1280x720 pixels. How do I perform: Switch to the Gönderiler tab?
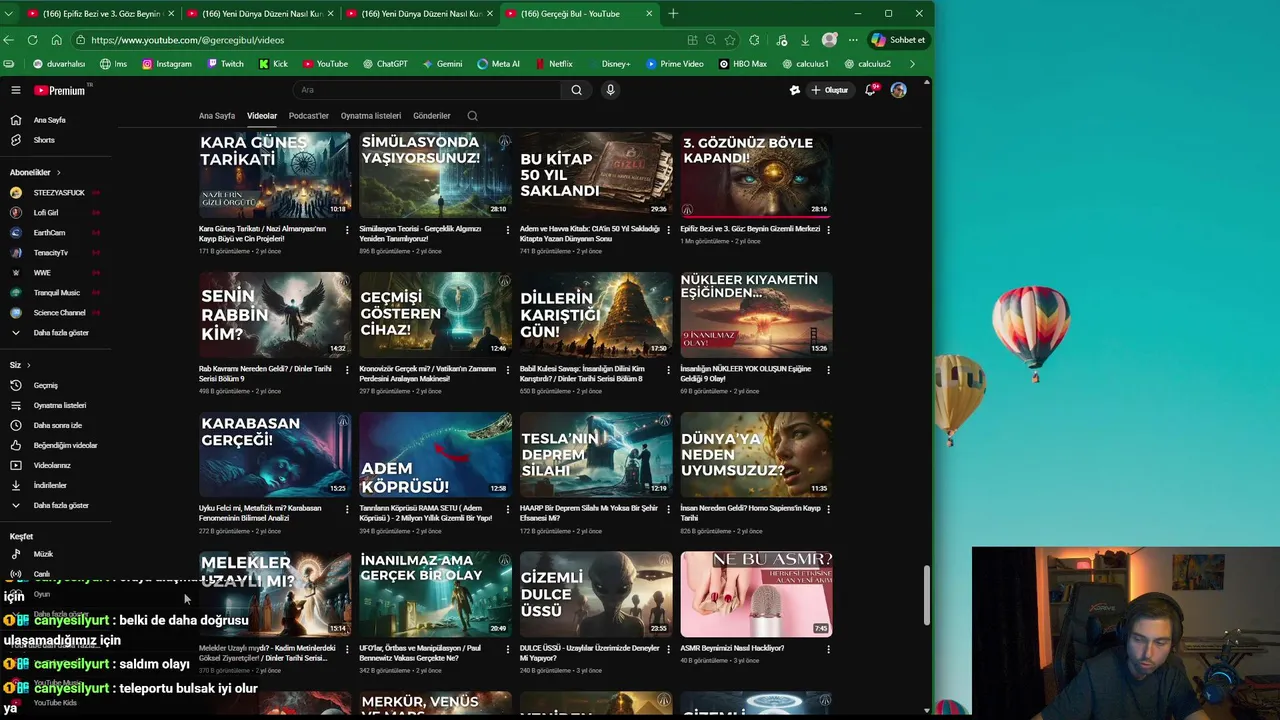[432, 116]
